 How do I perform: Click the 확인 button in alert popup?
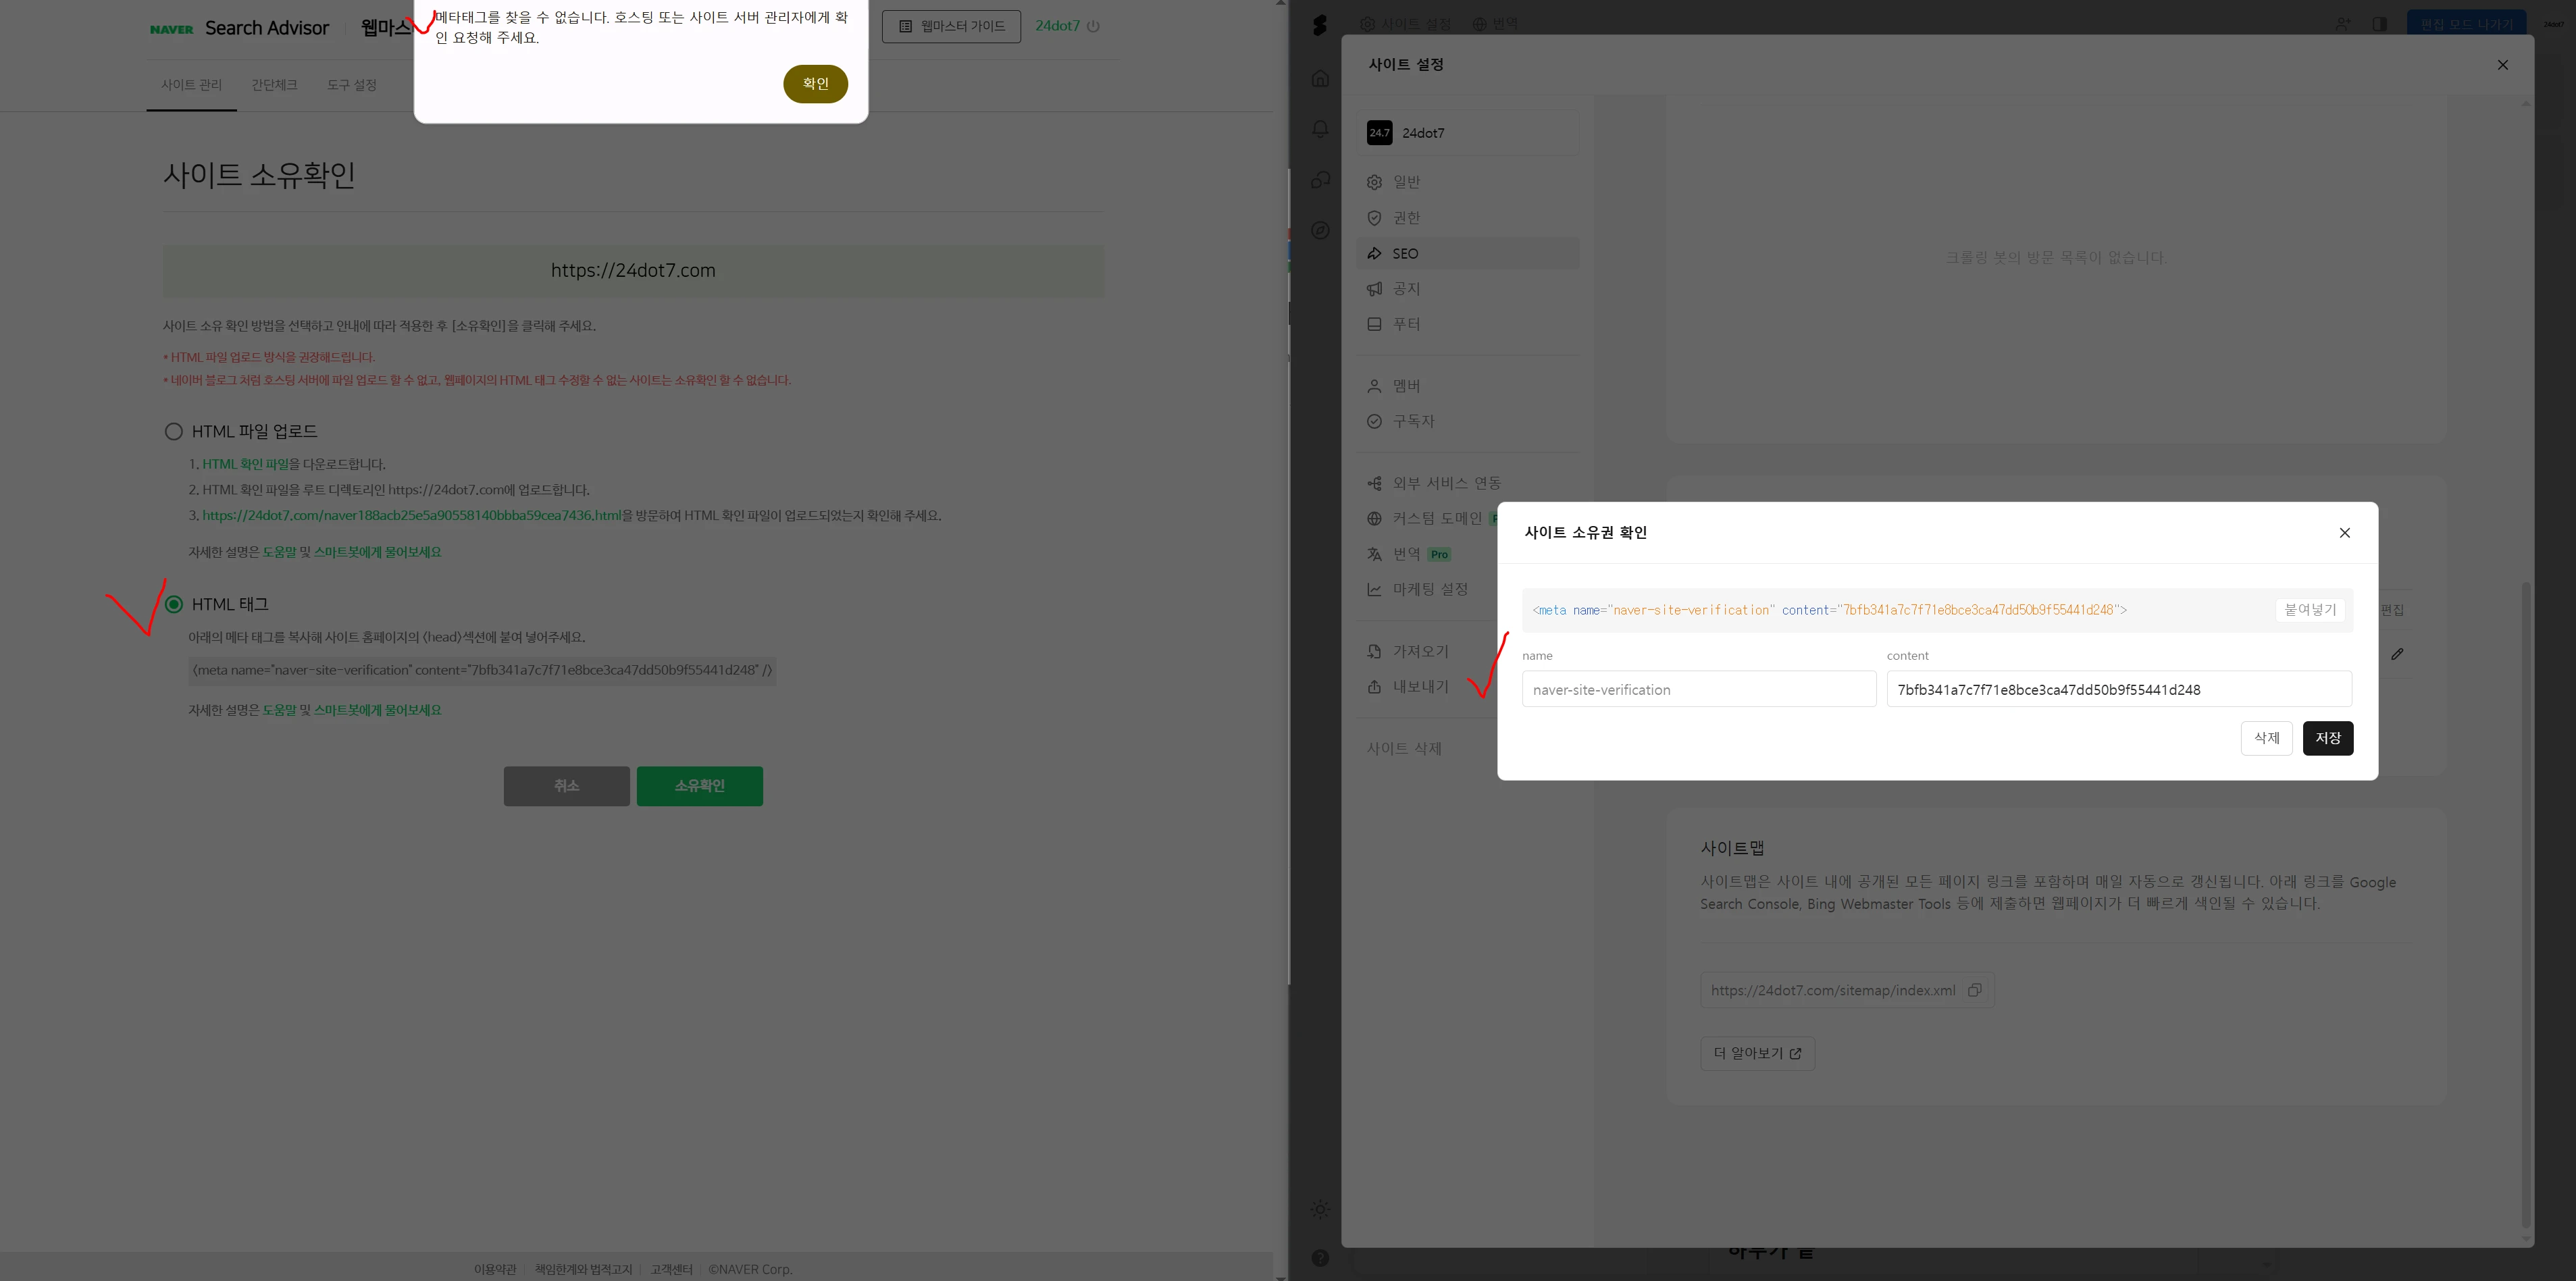(815, 84)
